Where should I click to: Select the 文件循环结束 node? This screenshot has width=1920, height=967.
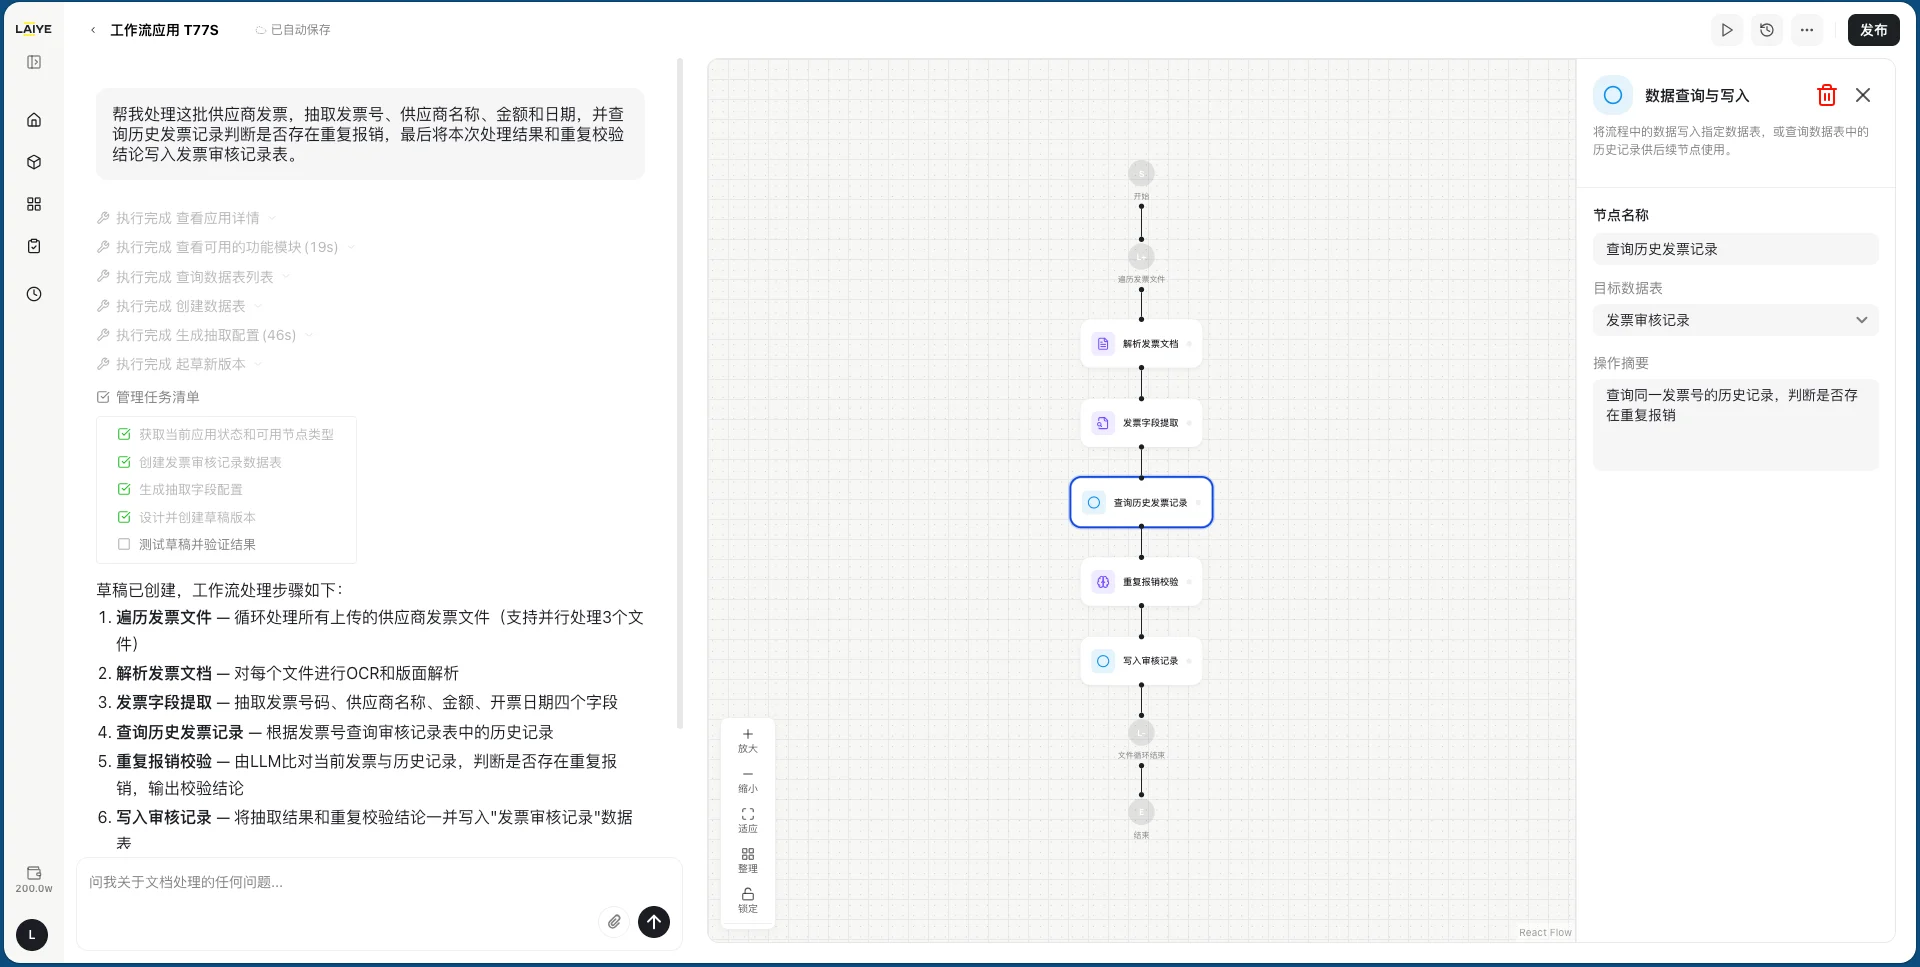1141,733
